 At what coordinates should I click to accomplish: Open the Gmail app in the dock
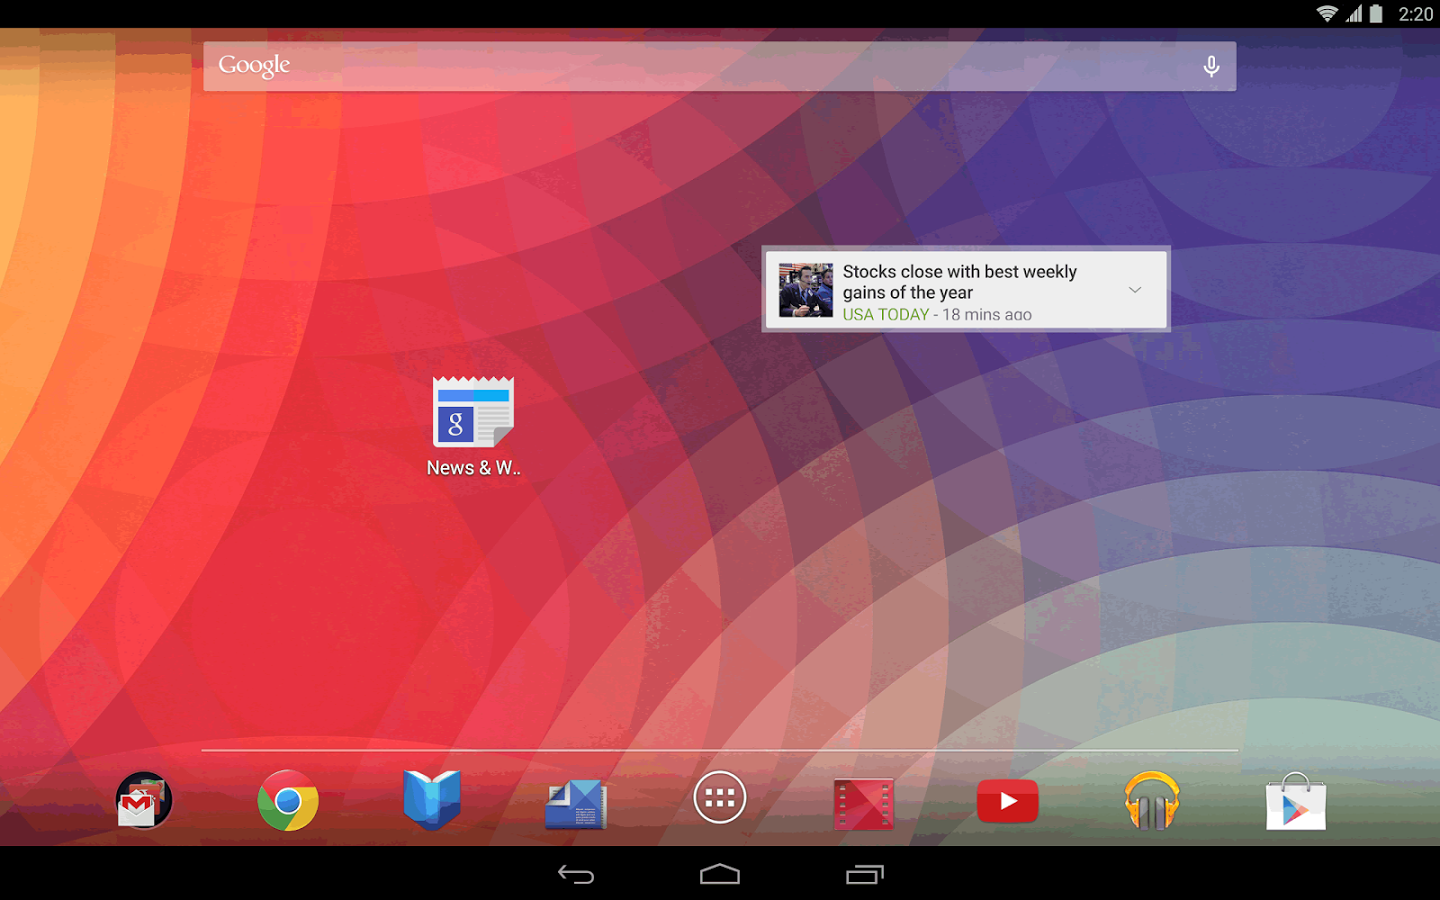click(144, 801)
